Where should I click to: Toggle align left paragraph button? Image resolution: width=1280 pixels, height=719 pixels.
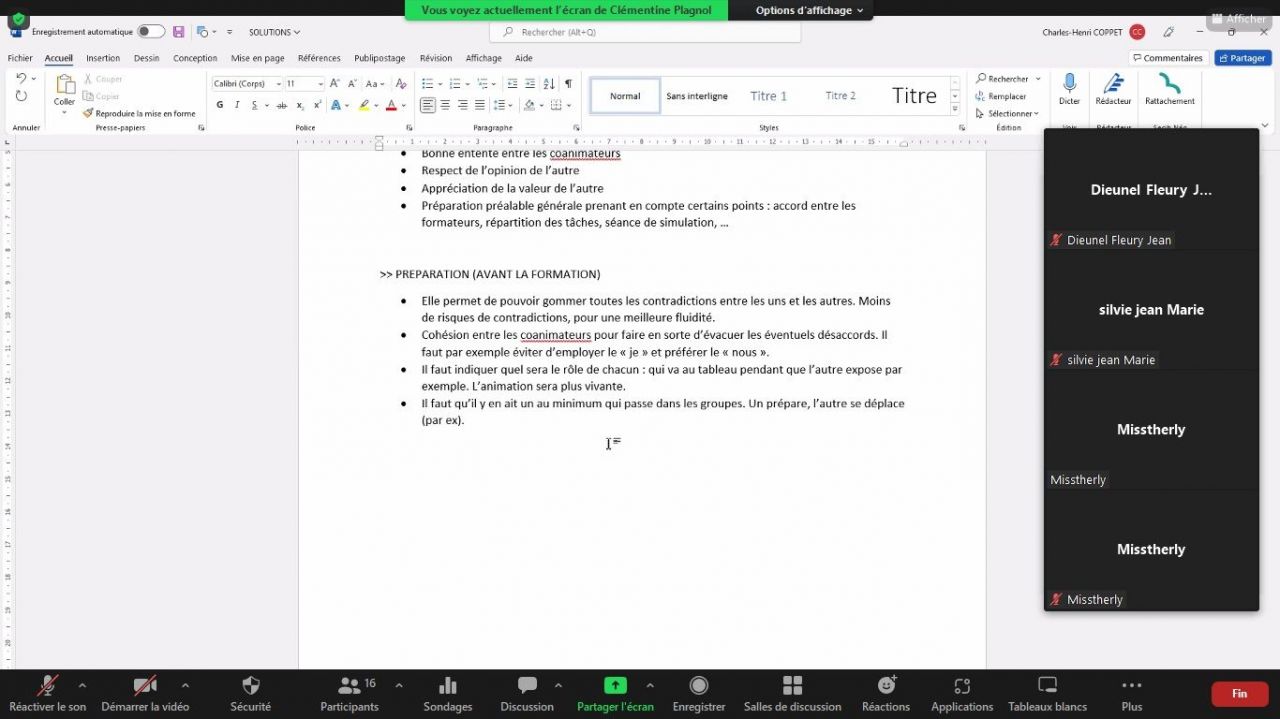[428, 105]
